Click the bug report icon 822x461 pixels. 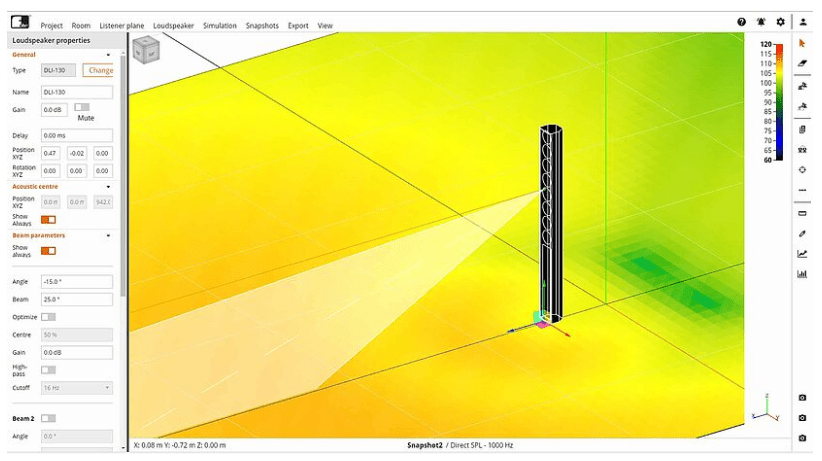[761, 21]
